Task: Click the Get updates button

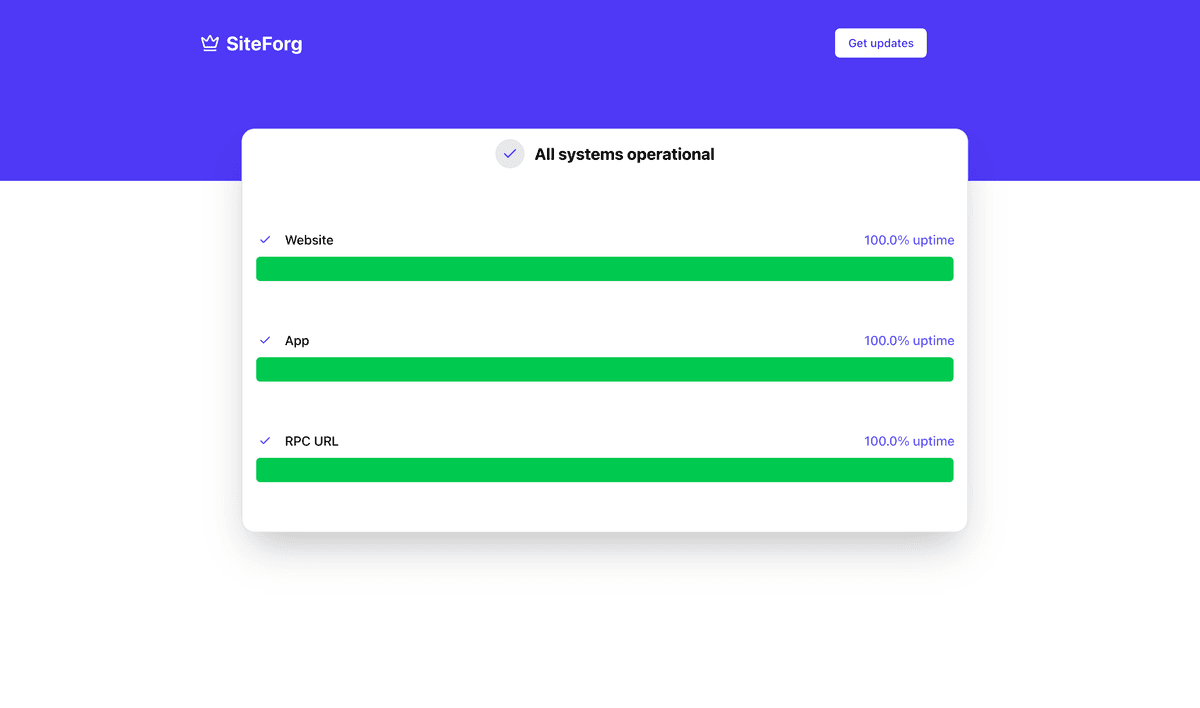Action: (880, 43)
